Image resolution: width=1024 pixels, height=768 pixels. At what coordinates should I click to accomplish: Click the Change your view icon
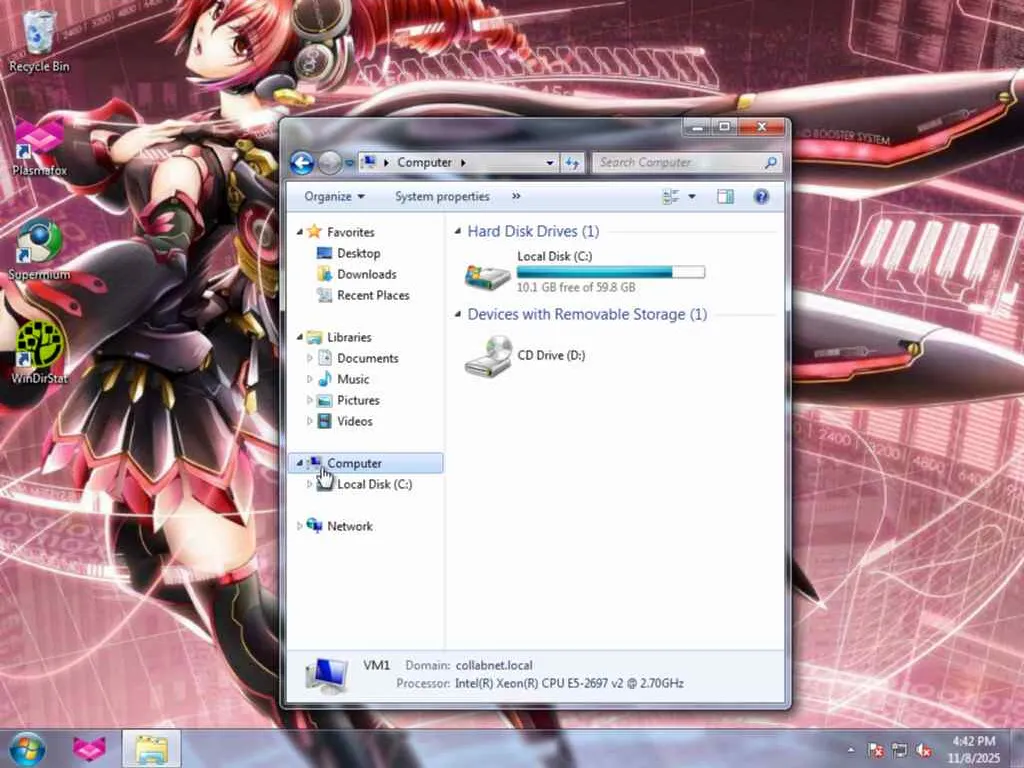[x=671, y=197]
